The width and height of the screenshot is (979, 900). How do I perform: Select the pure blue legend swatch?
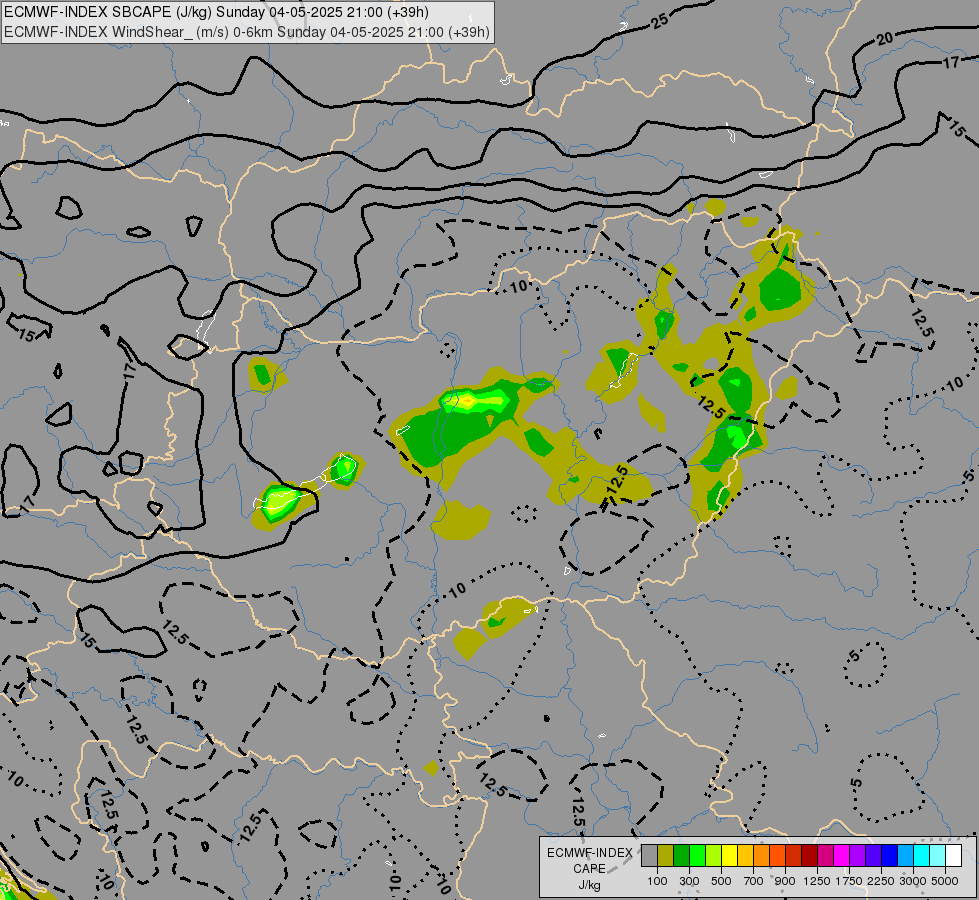890,856
